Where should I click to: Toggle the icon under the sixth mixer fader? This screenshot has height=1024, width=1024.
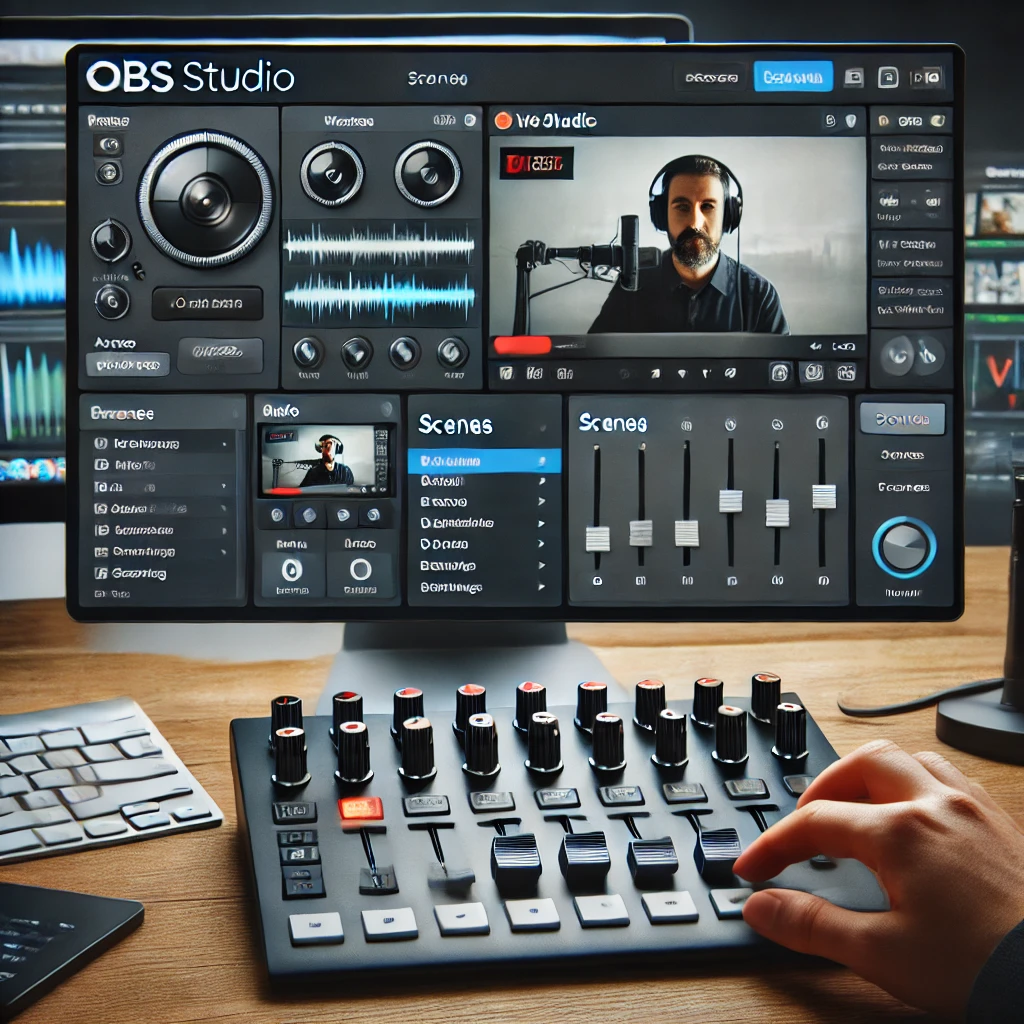pos(824,580)
